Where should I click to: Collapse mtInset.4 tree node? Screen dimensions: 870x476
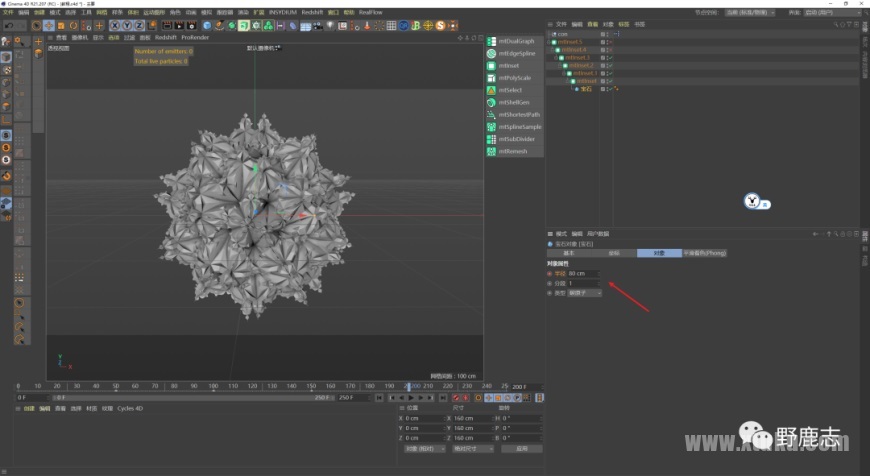tap(553, 49)
